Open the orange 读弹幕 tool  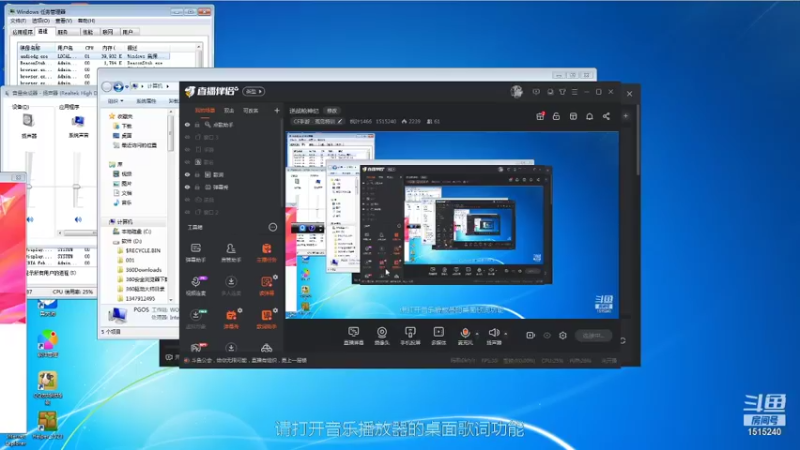pyautogui.click(x=266, y=286)
